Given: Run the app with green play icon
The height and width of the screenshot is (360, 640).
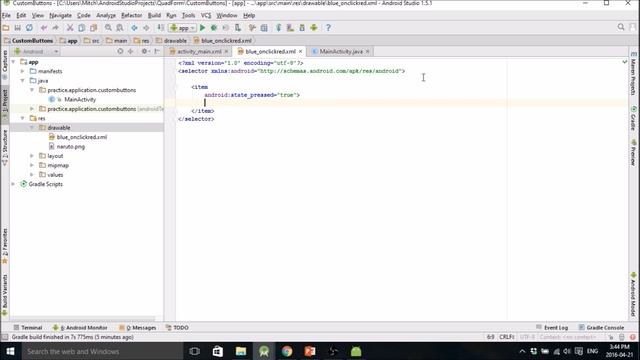Looking at the screenshot, I should (202, 28).
